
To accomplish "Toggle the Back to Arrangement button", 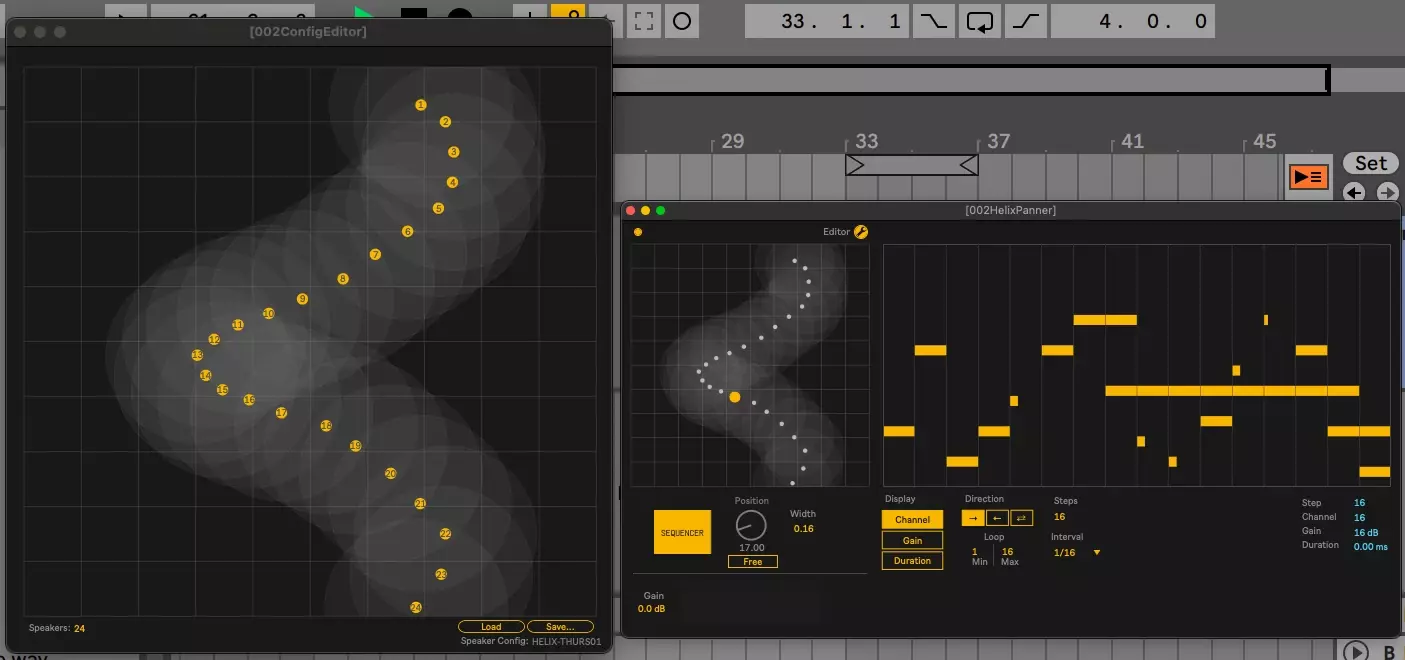I will (x=1308, y=177).
